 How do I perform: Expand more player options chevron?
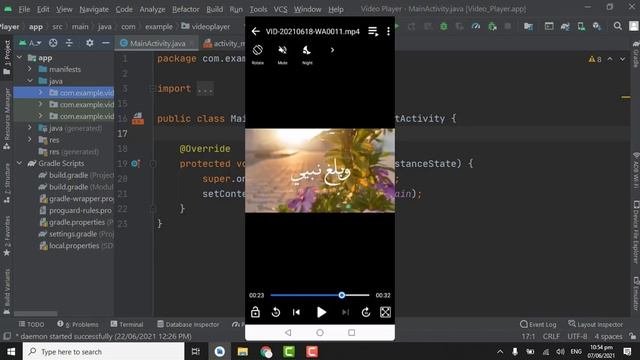[332, 50]
